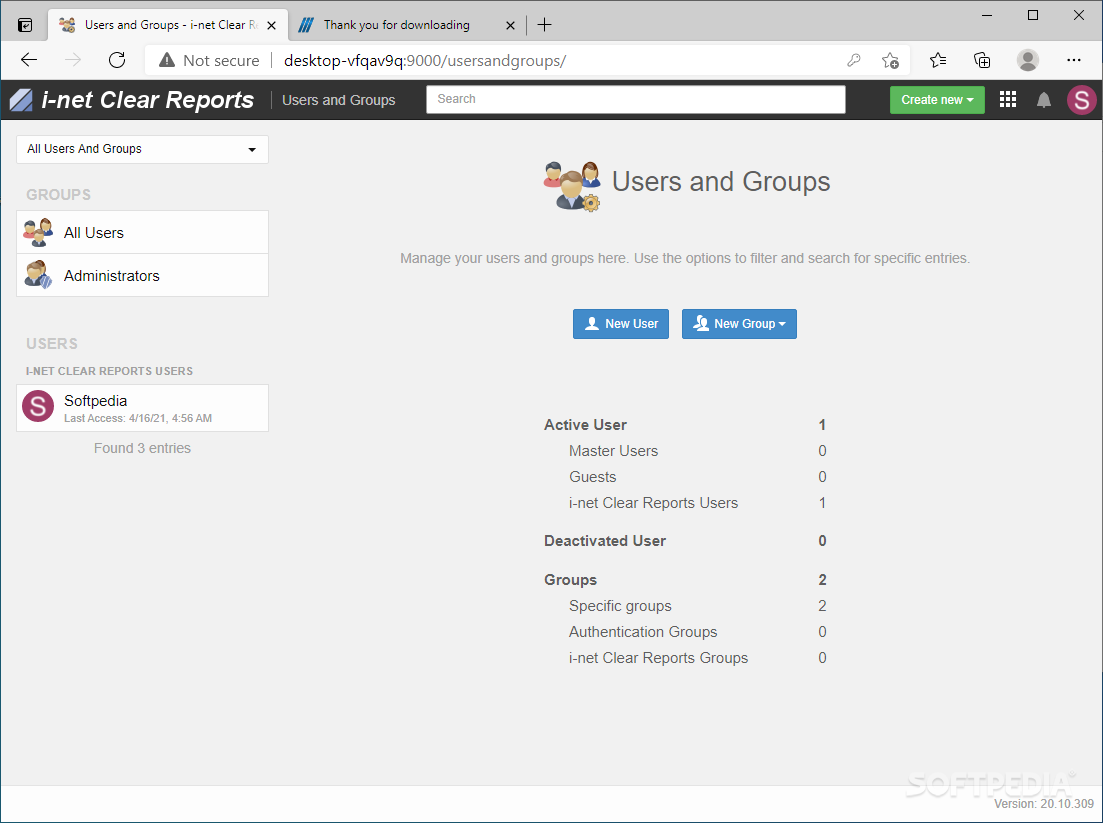Screen dimensions: 1103x823
Task: Click the Found 3 entries text
Action: tap(142, 448)
